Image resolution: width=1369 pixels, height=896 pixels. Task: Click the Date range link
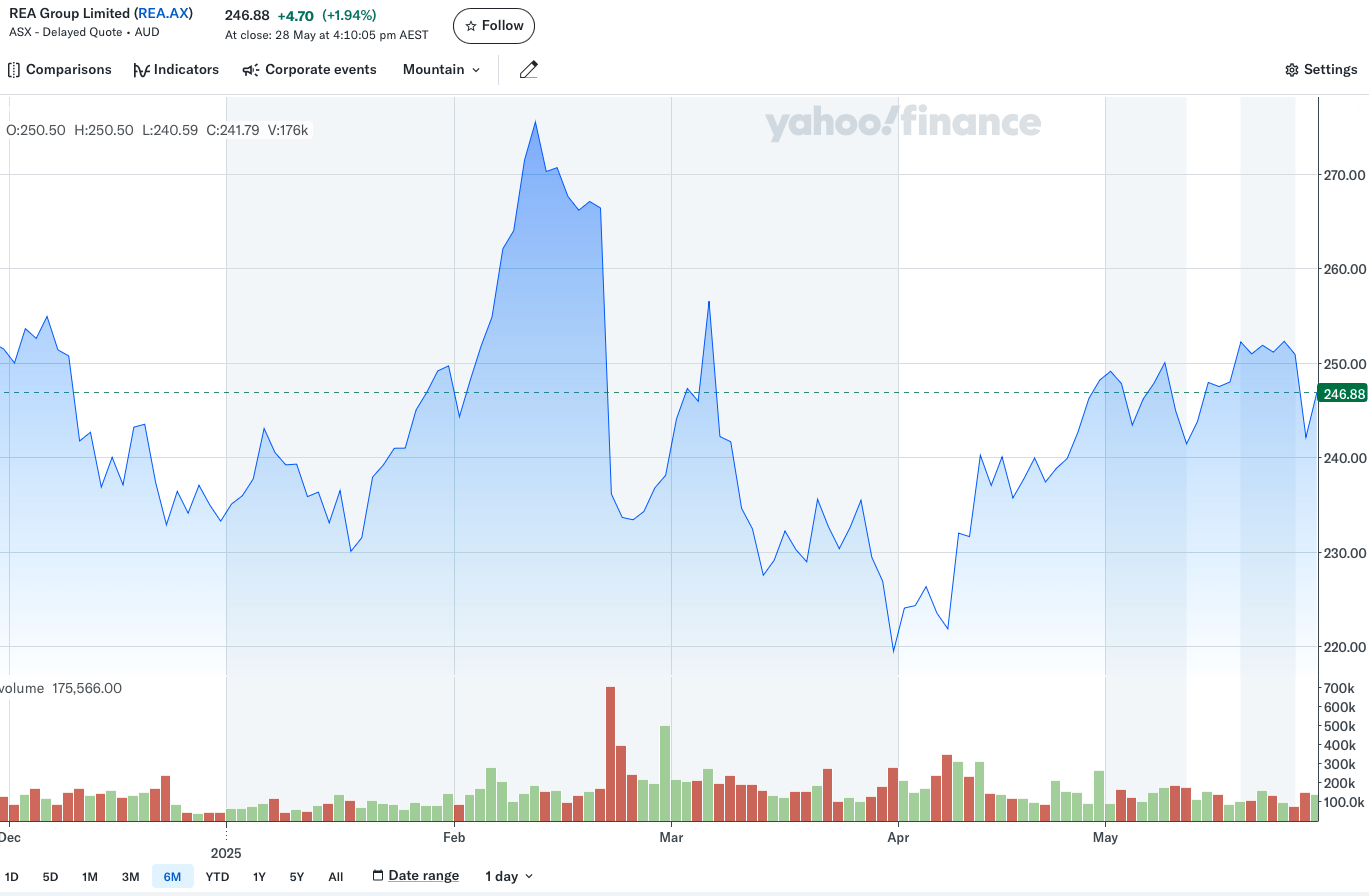pyautogui.click(x=424, y=876)
